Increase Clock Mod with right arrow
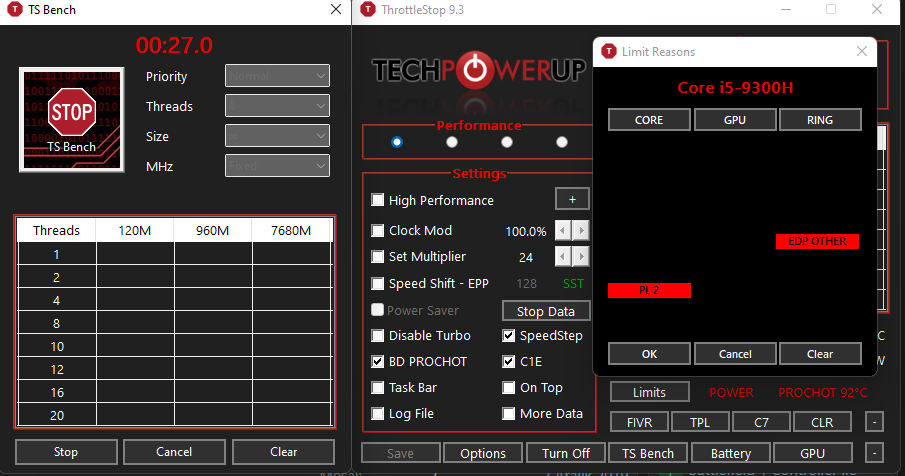 (x=581, y=231)
